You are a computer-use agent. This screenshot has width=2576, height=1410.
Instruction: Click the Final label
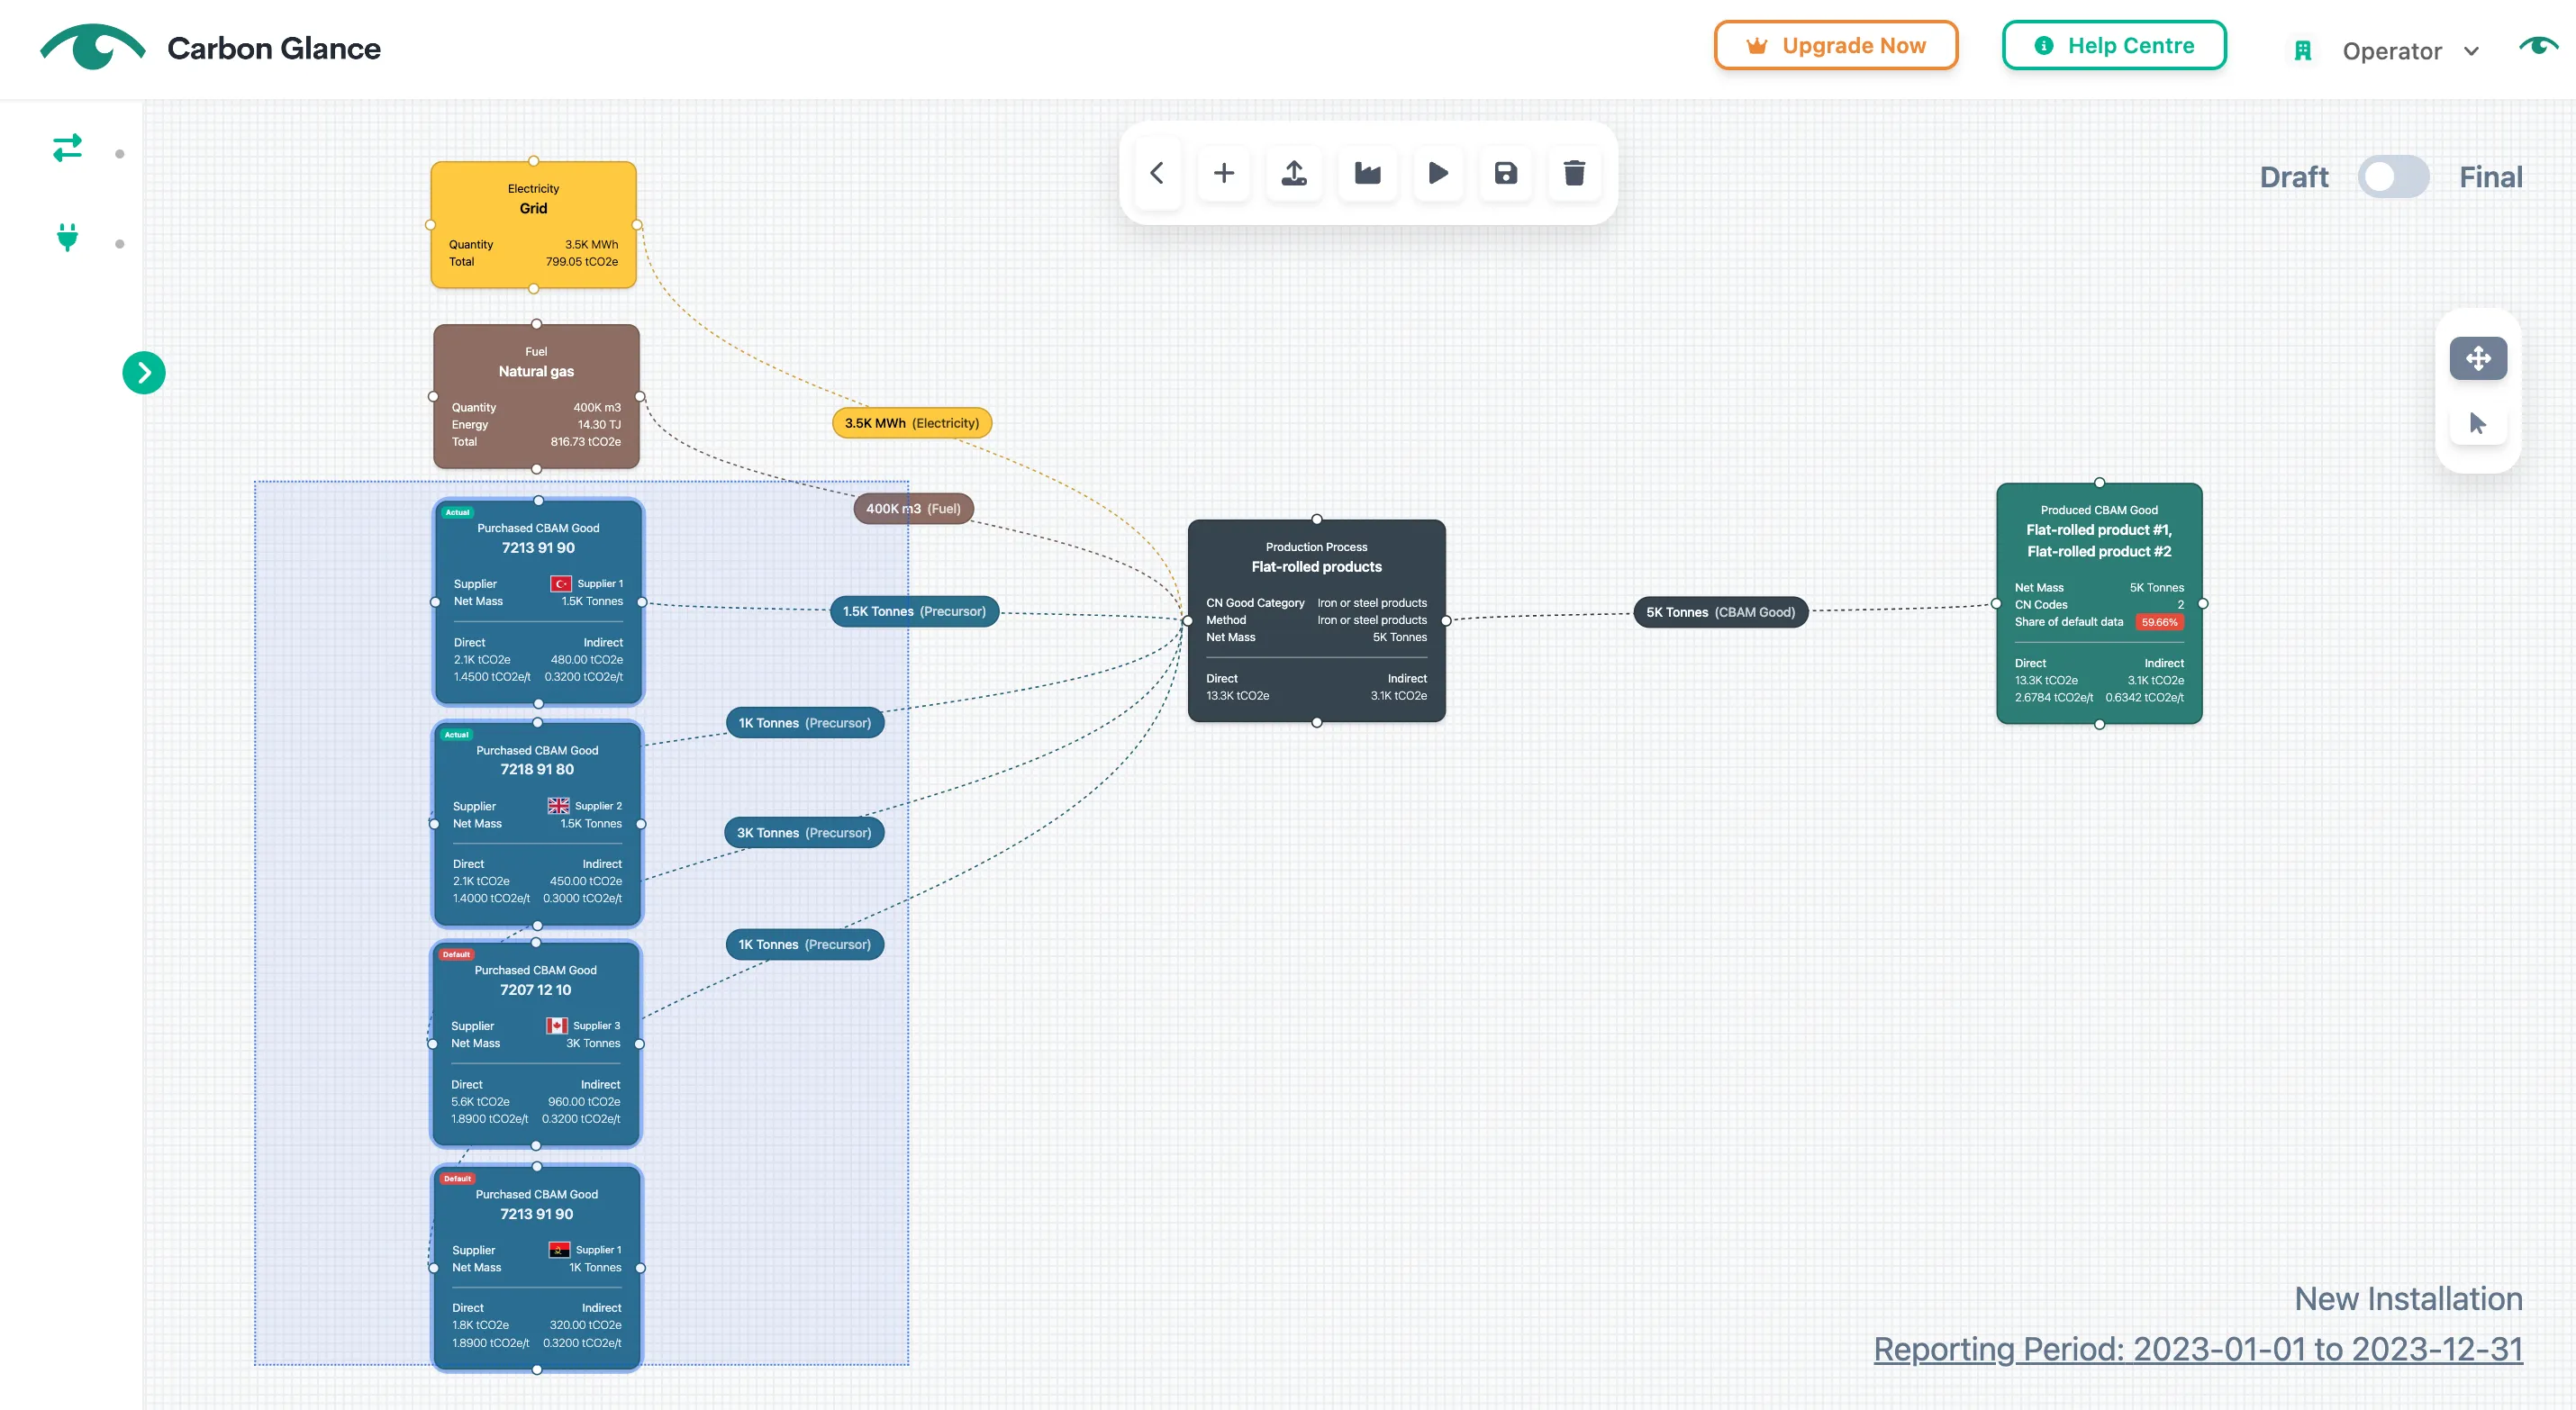(x=2491, y=177)
